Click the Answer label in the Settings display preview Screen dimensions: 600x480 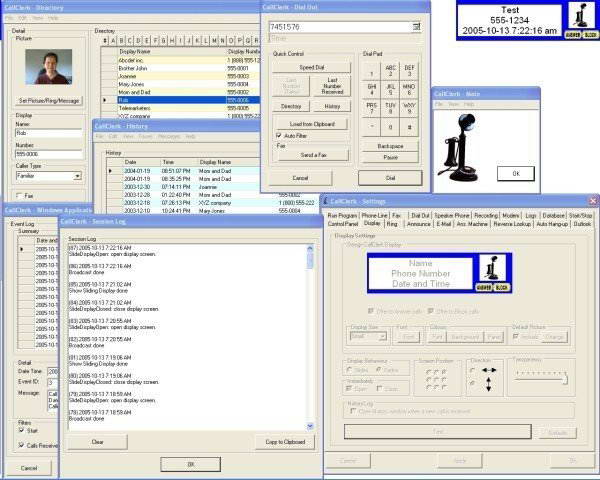pyautogui.click(x=484, y=287)
